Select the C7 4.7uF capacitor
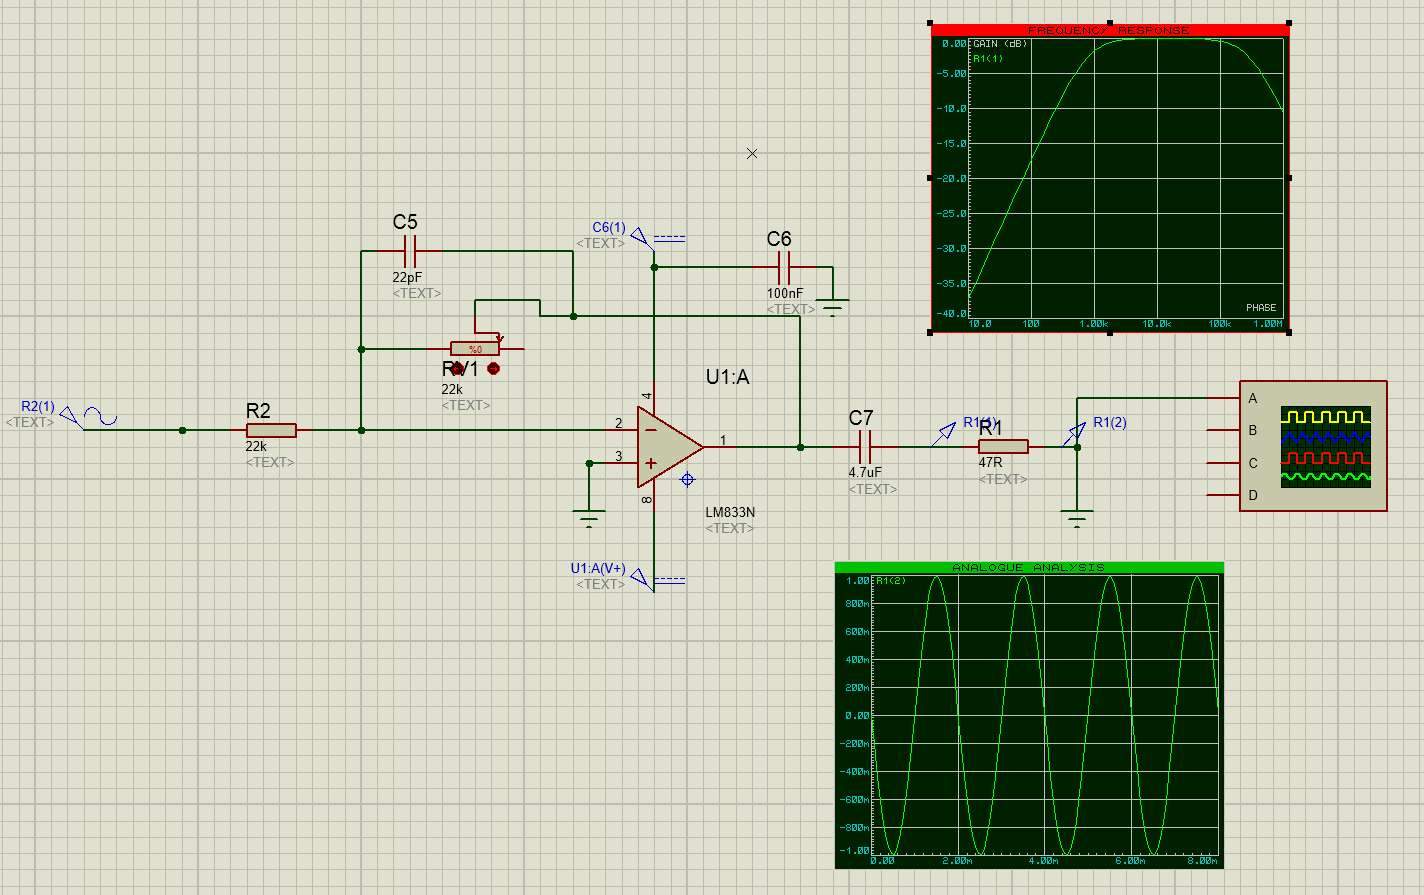Viewport: 1424px width, 895px height. coord(866,447)
